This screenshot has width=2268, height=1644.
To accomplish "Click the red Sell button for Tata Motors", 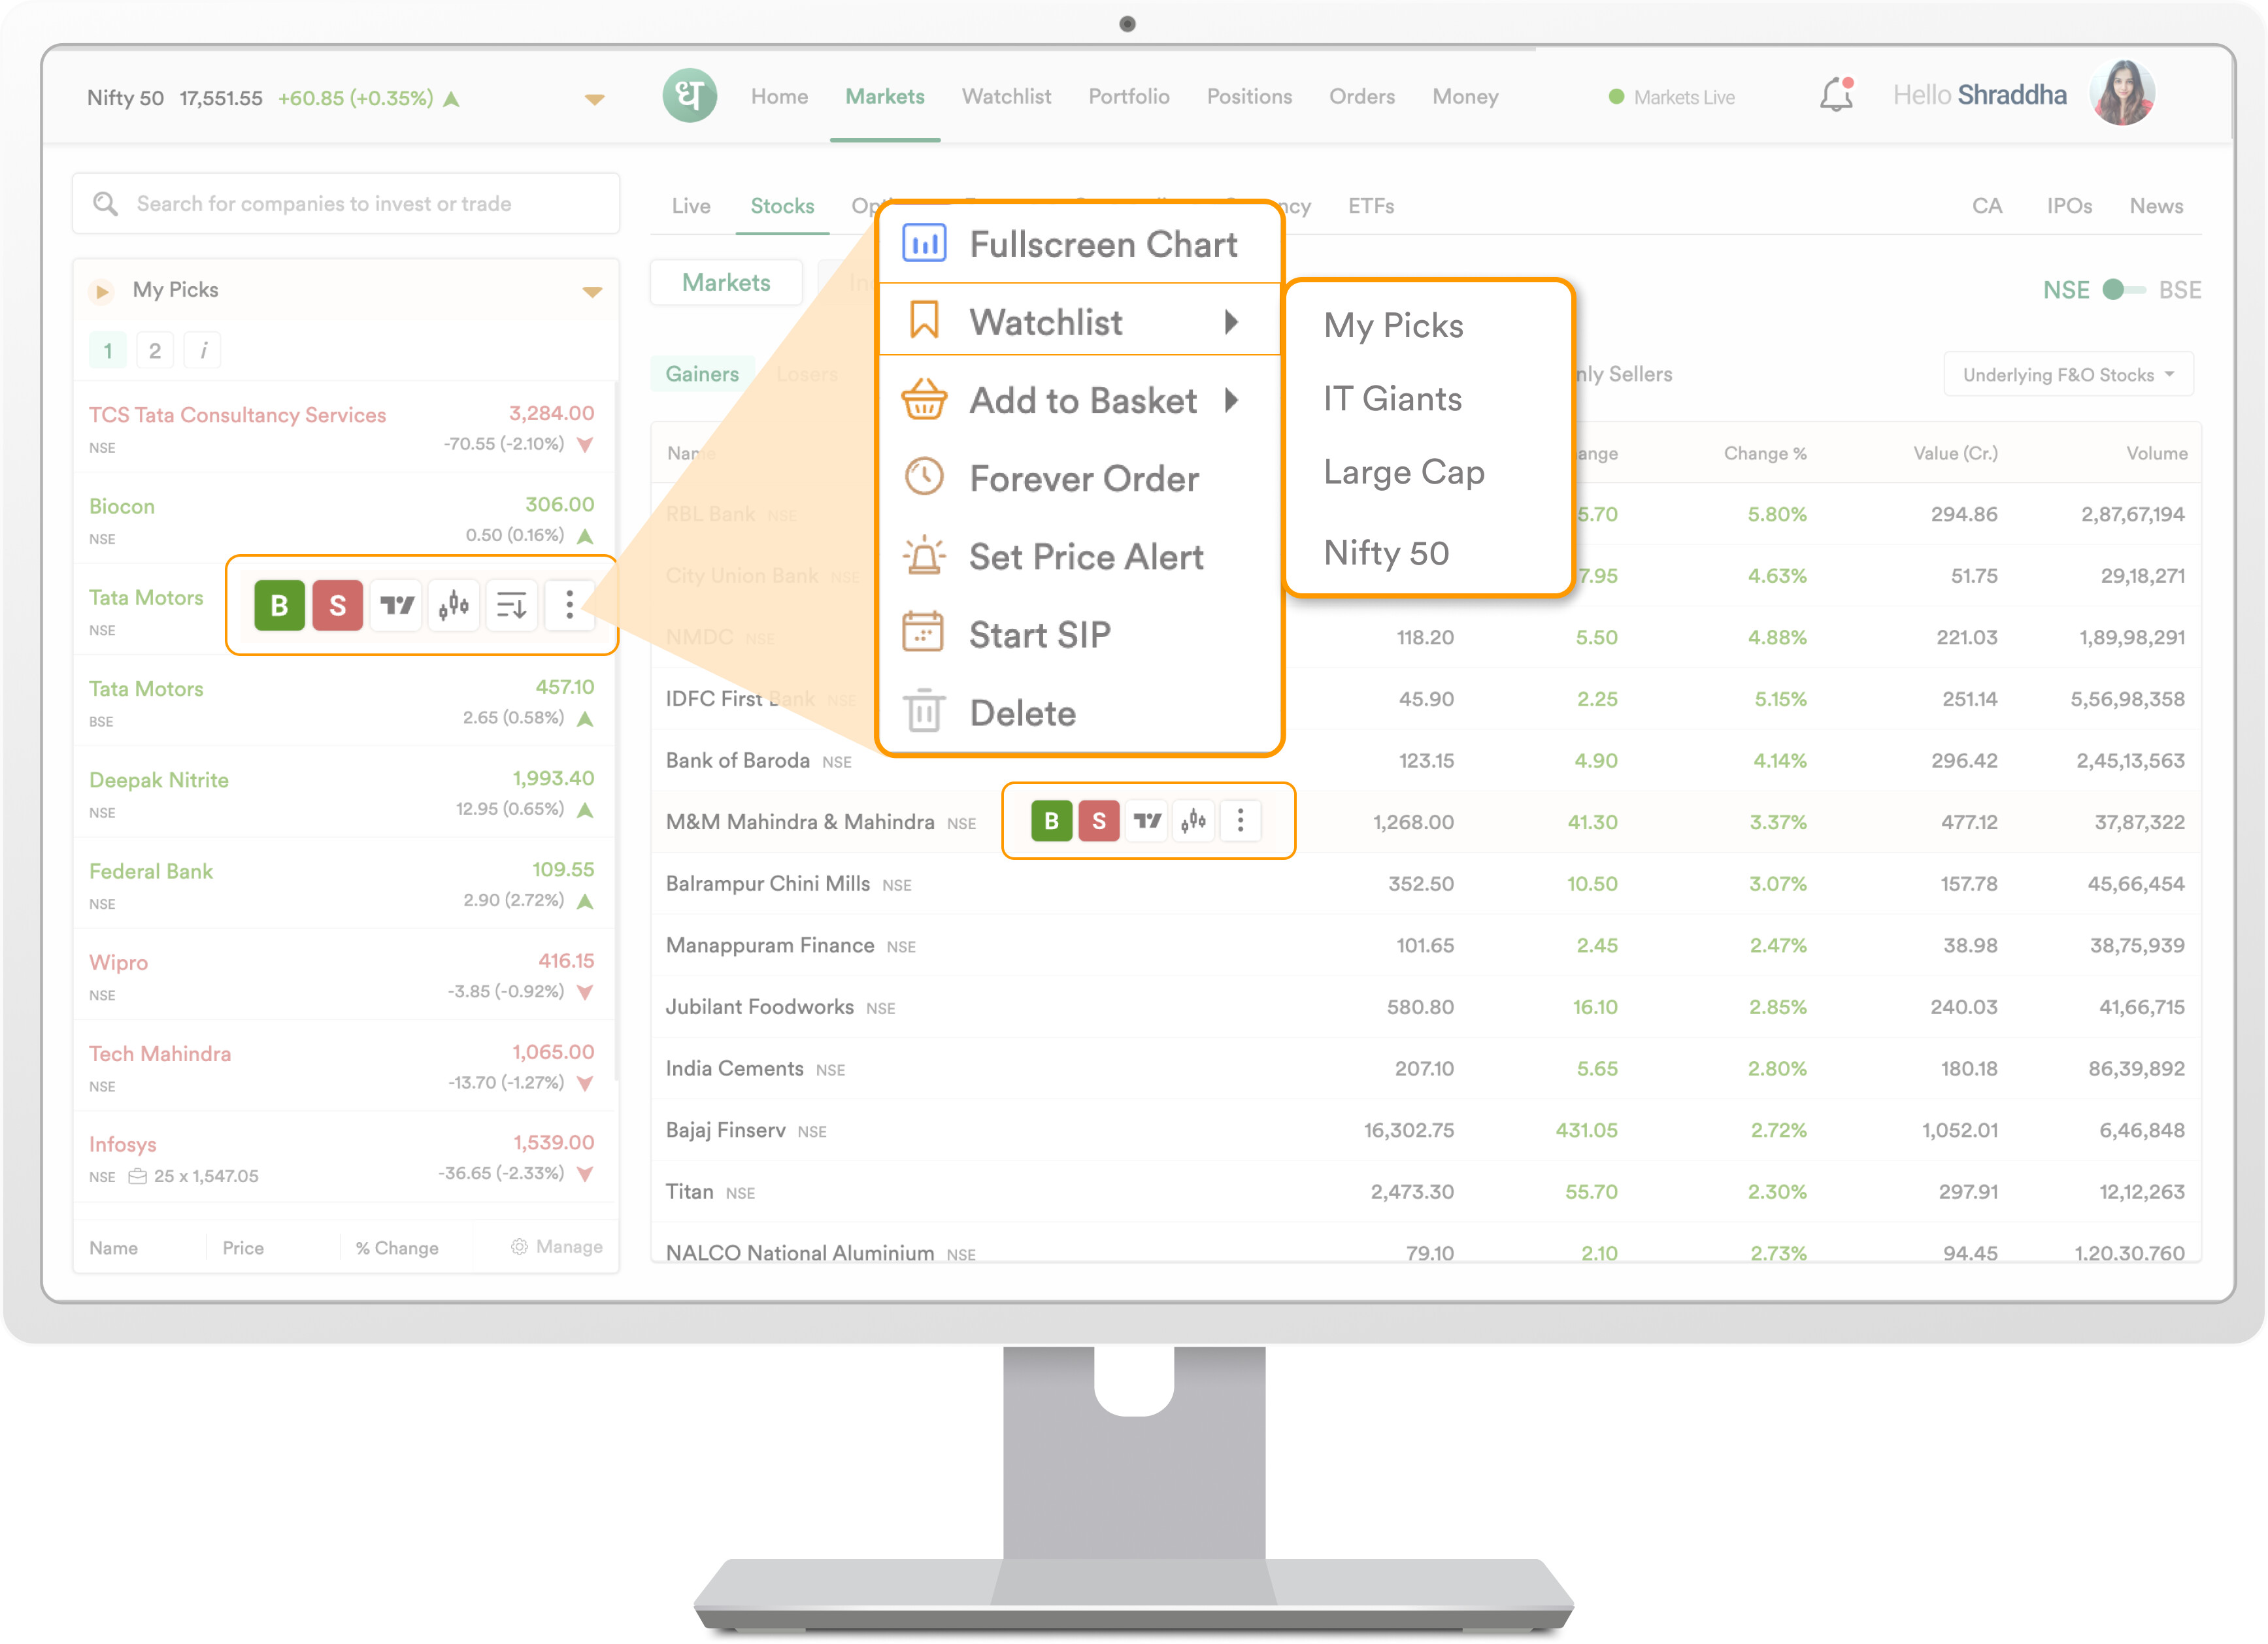I will click(x=337, y=605).
